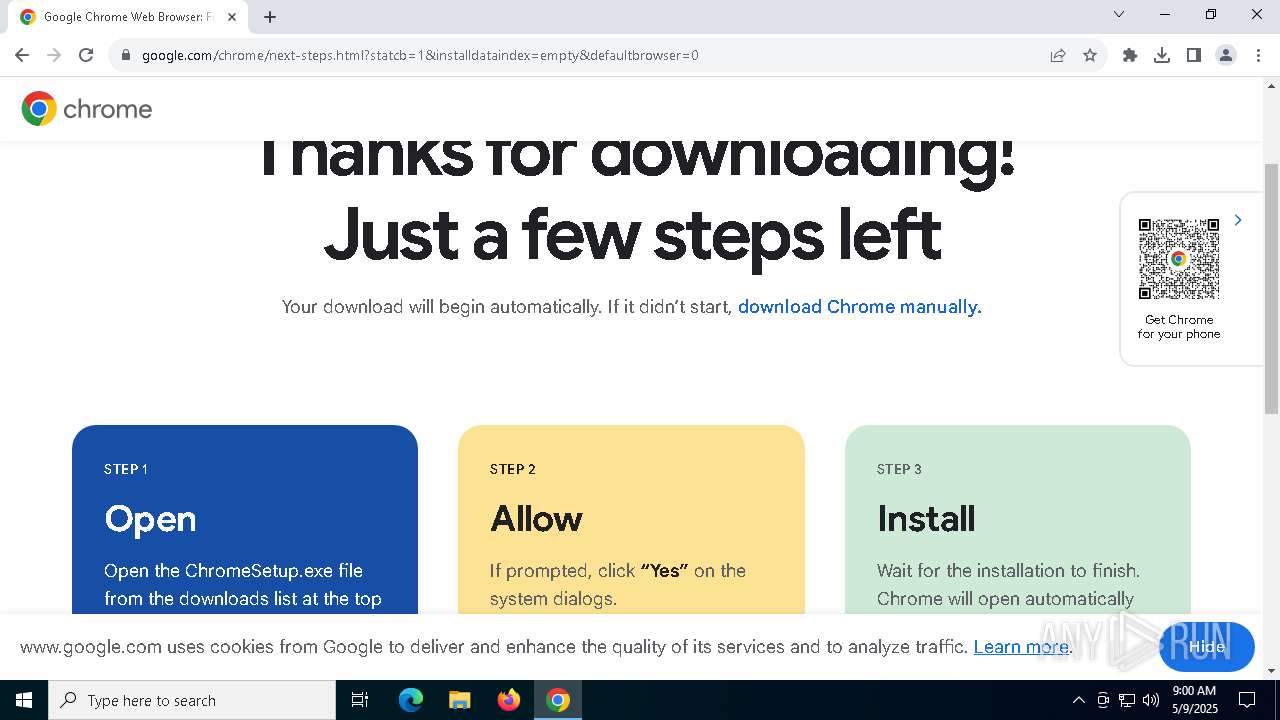Click the Get Chrome for your phone text
The width and height of the screenshot is (1280, 720).
point(1179,327)
